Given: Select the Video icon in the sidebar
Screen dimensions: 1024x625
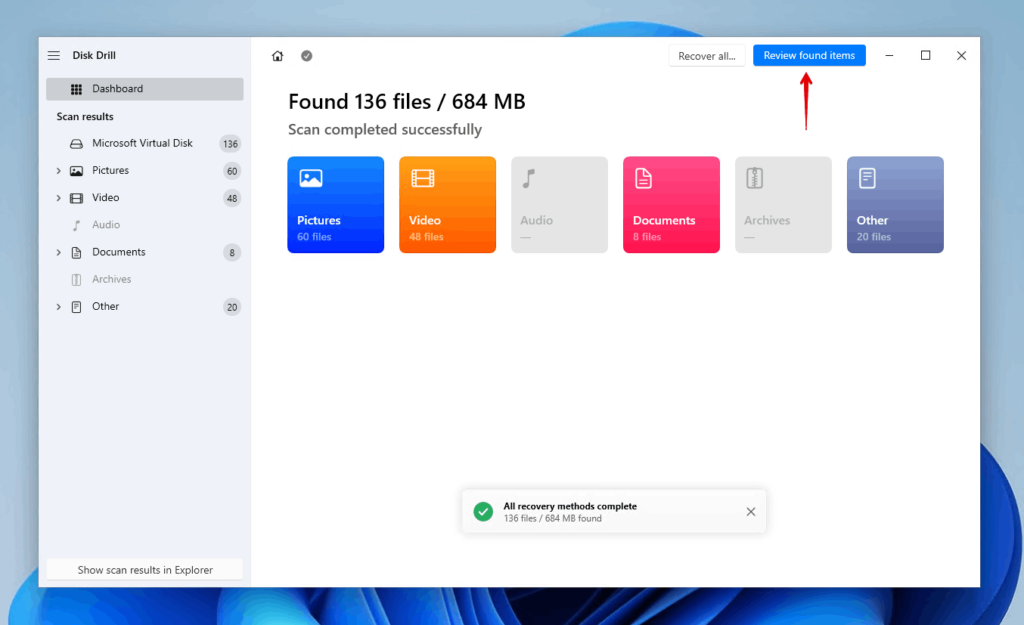Looking at the screenshot, I should pos(76,197).
